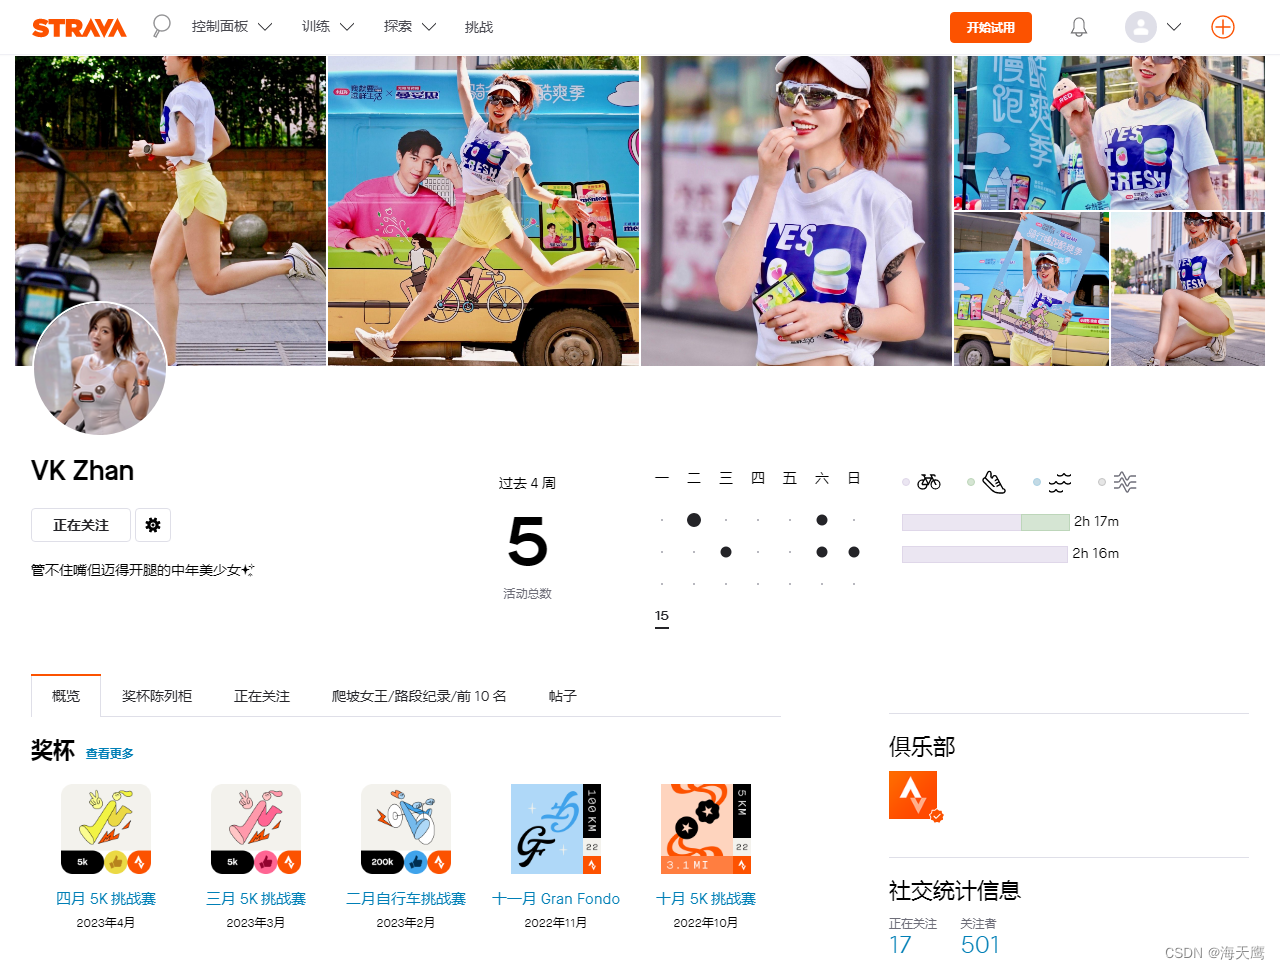Open the notifications bell
This screenshot has width=1280, height=969.
(x=1078, y=27)
